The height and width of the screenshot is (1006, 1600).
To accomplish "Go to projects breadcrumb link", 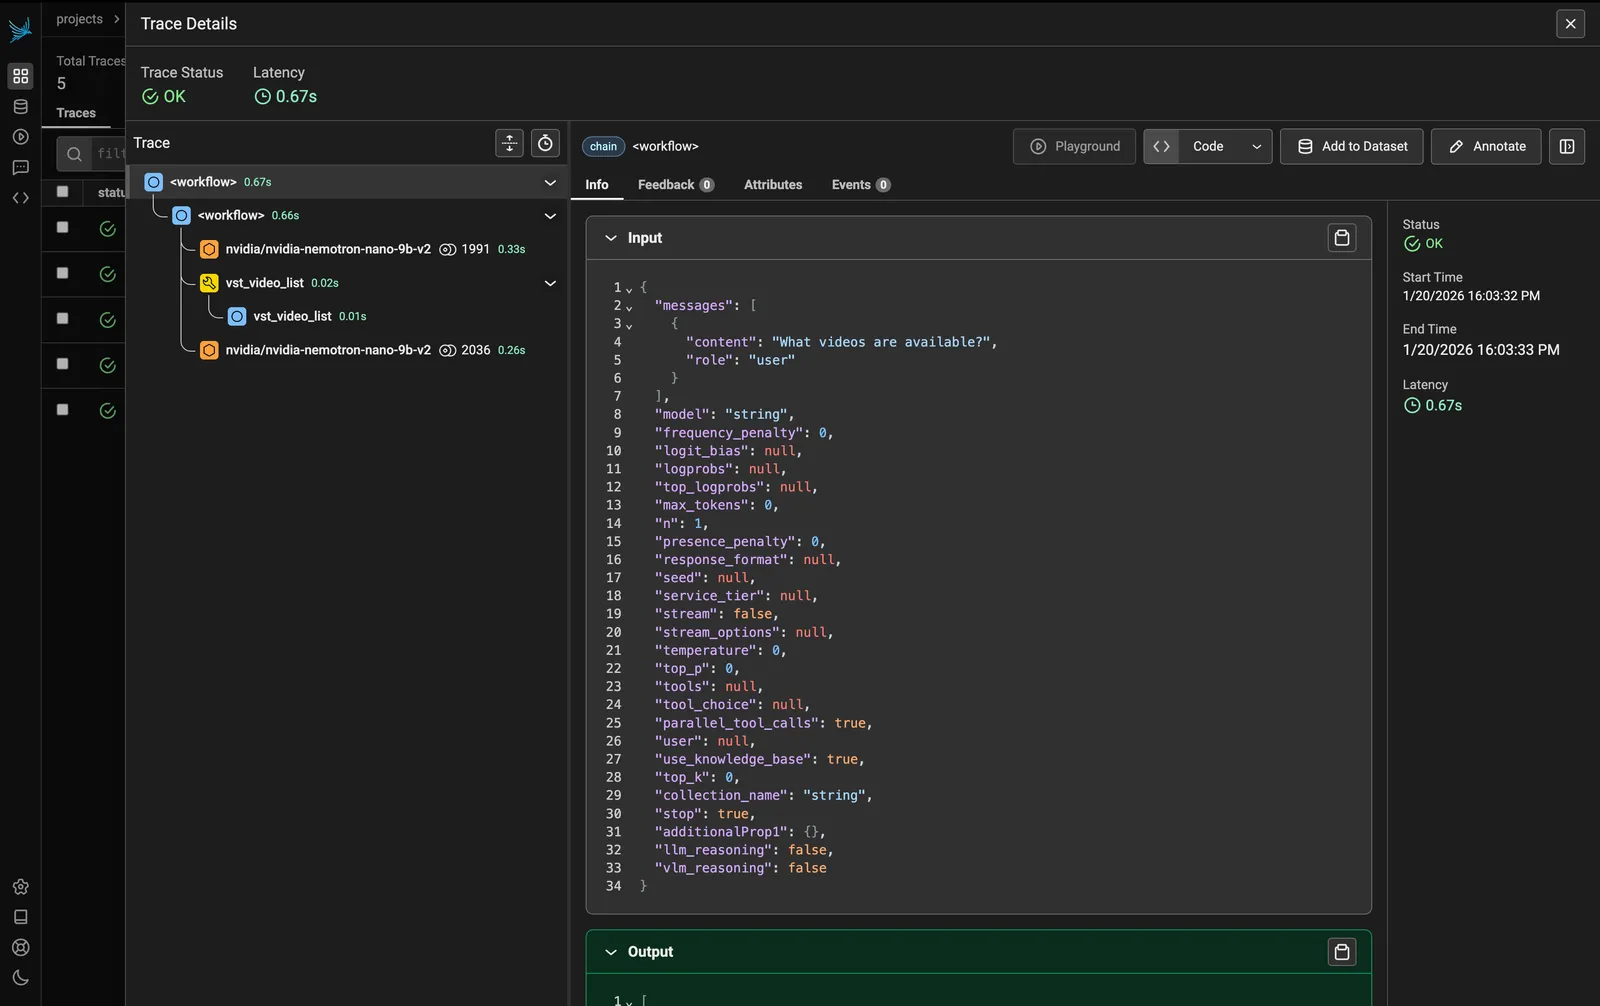I will 80,19.
